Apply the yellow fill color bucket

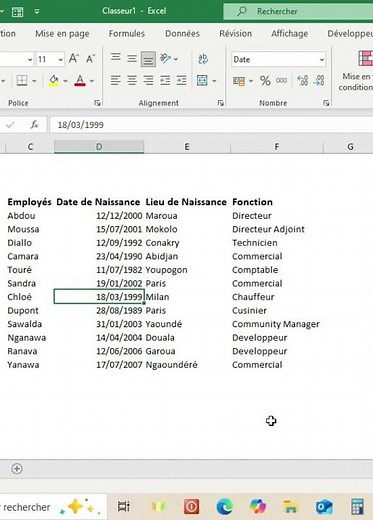(x=54, y=80)
